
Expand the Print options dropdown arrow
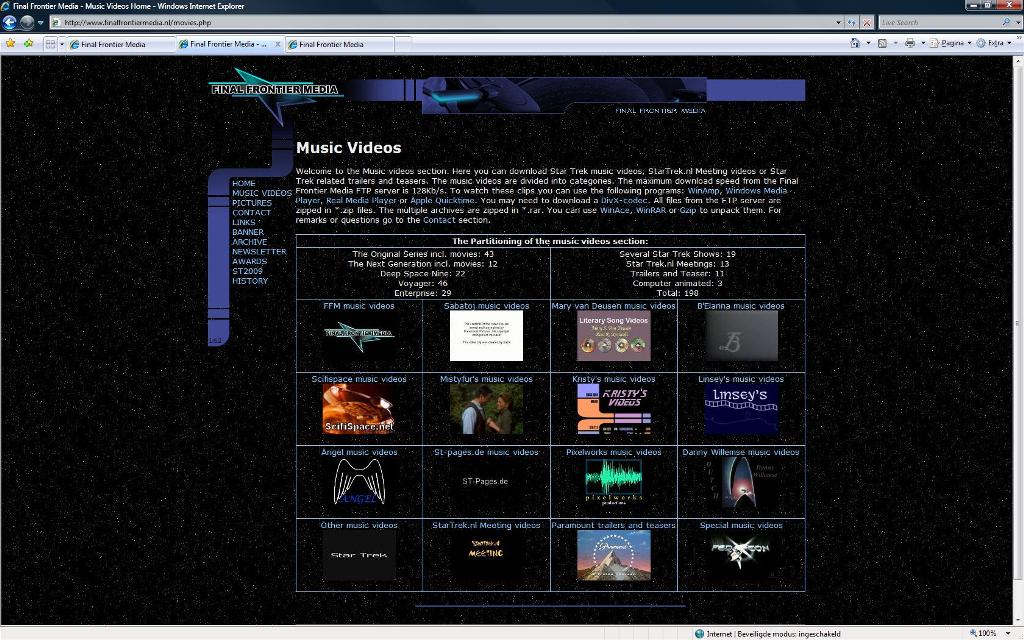point(923,43)
